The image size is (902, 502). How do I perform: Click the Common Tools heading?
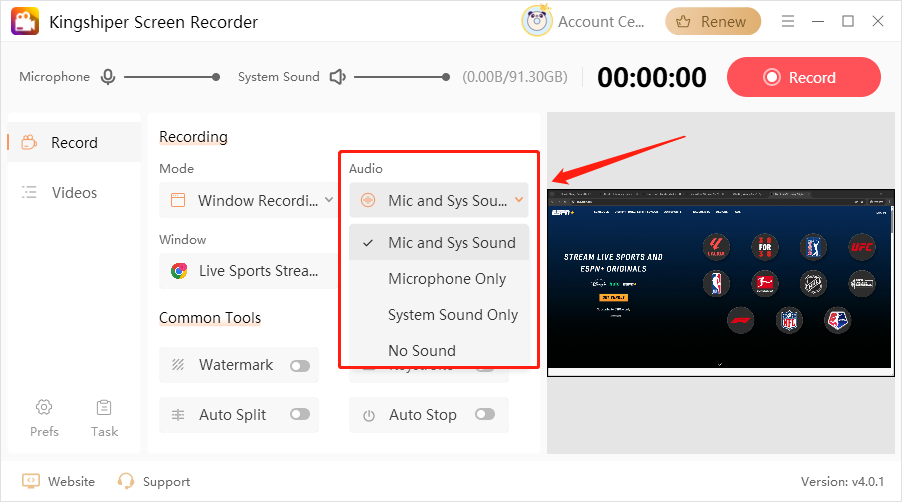click(x=210, y=317)
